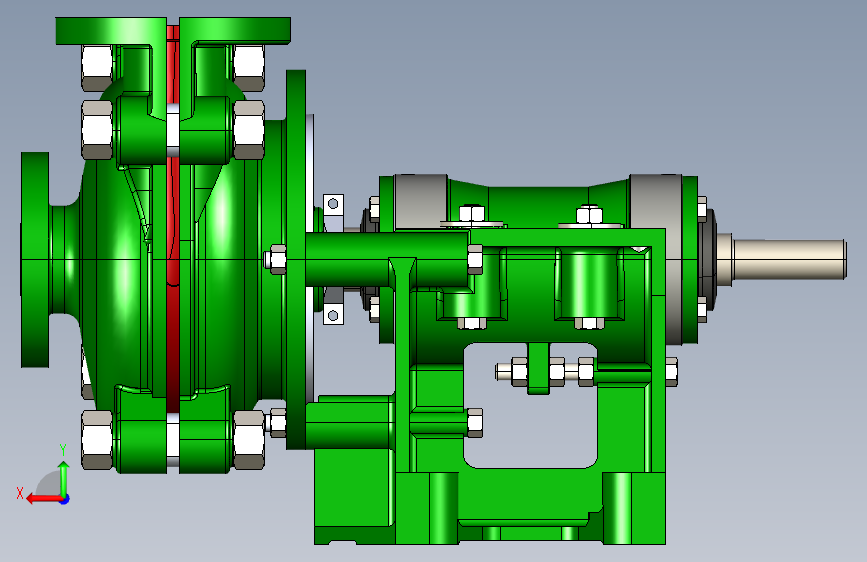This screenshot has width=867, height=562.
Task: Select the large circular frame plate behind the casing
Action: (x=296, y=259)
